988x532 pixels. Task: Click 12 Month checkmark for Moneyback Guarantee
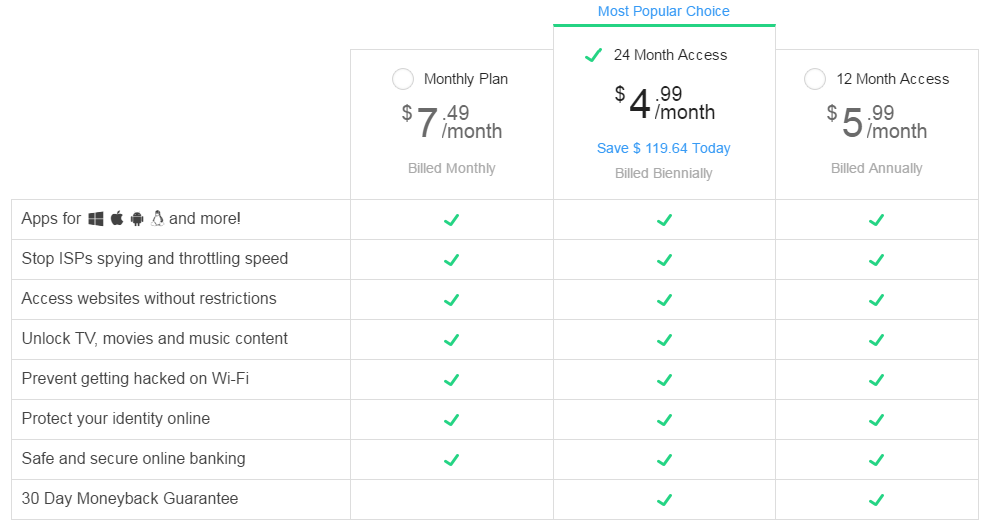pyautogui.click(x=876, y=500)
